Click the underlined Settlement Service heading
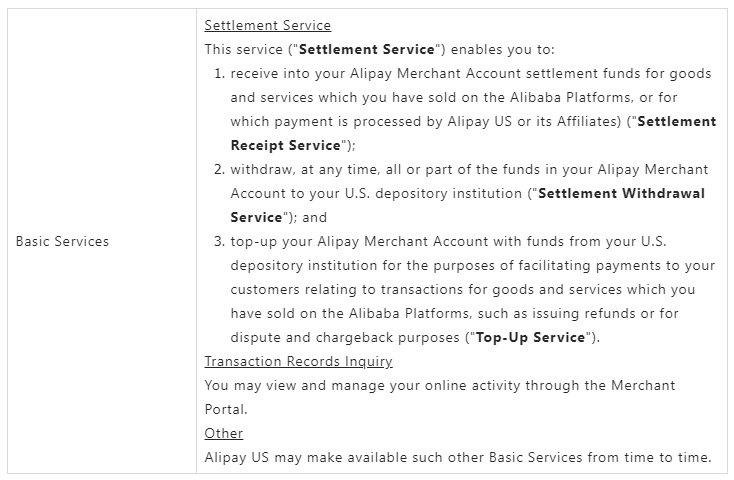Screen dimensions: 734x480 [267, 25]
